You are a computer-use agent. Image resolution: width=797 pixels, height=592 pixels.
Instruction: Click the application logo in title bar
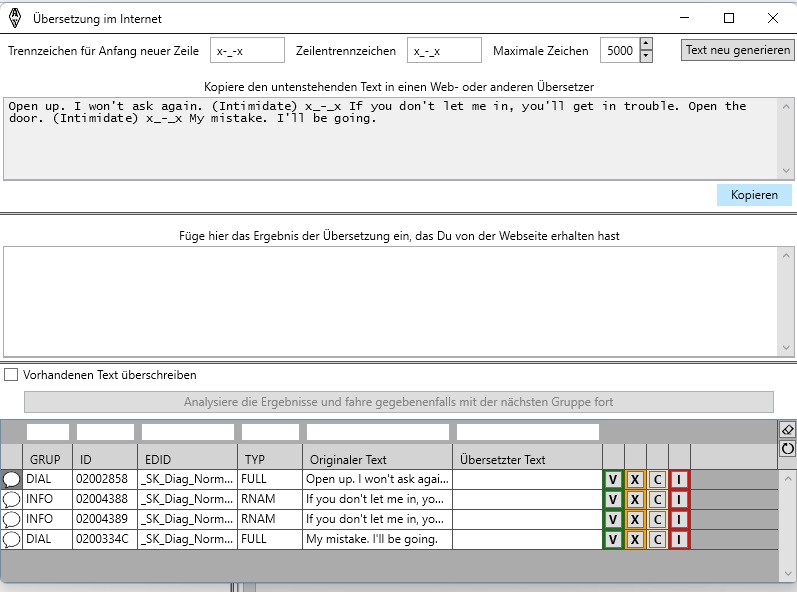coord(14,18)
